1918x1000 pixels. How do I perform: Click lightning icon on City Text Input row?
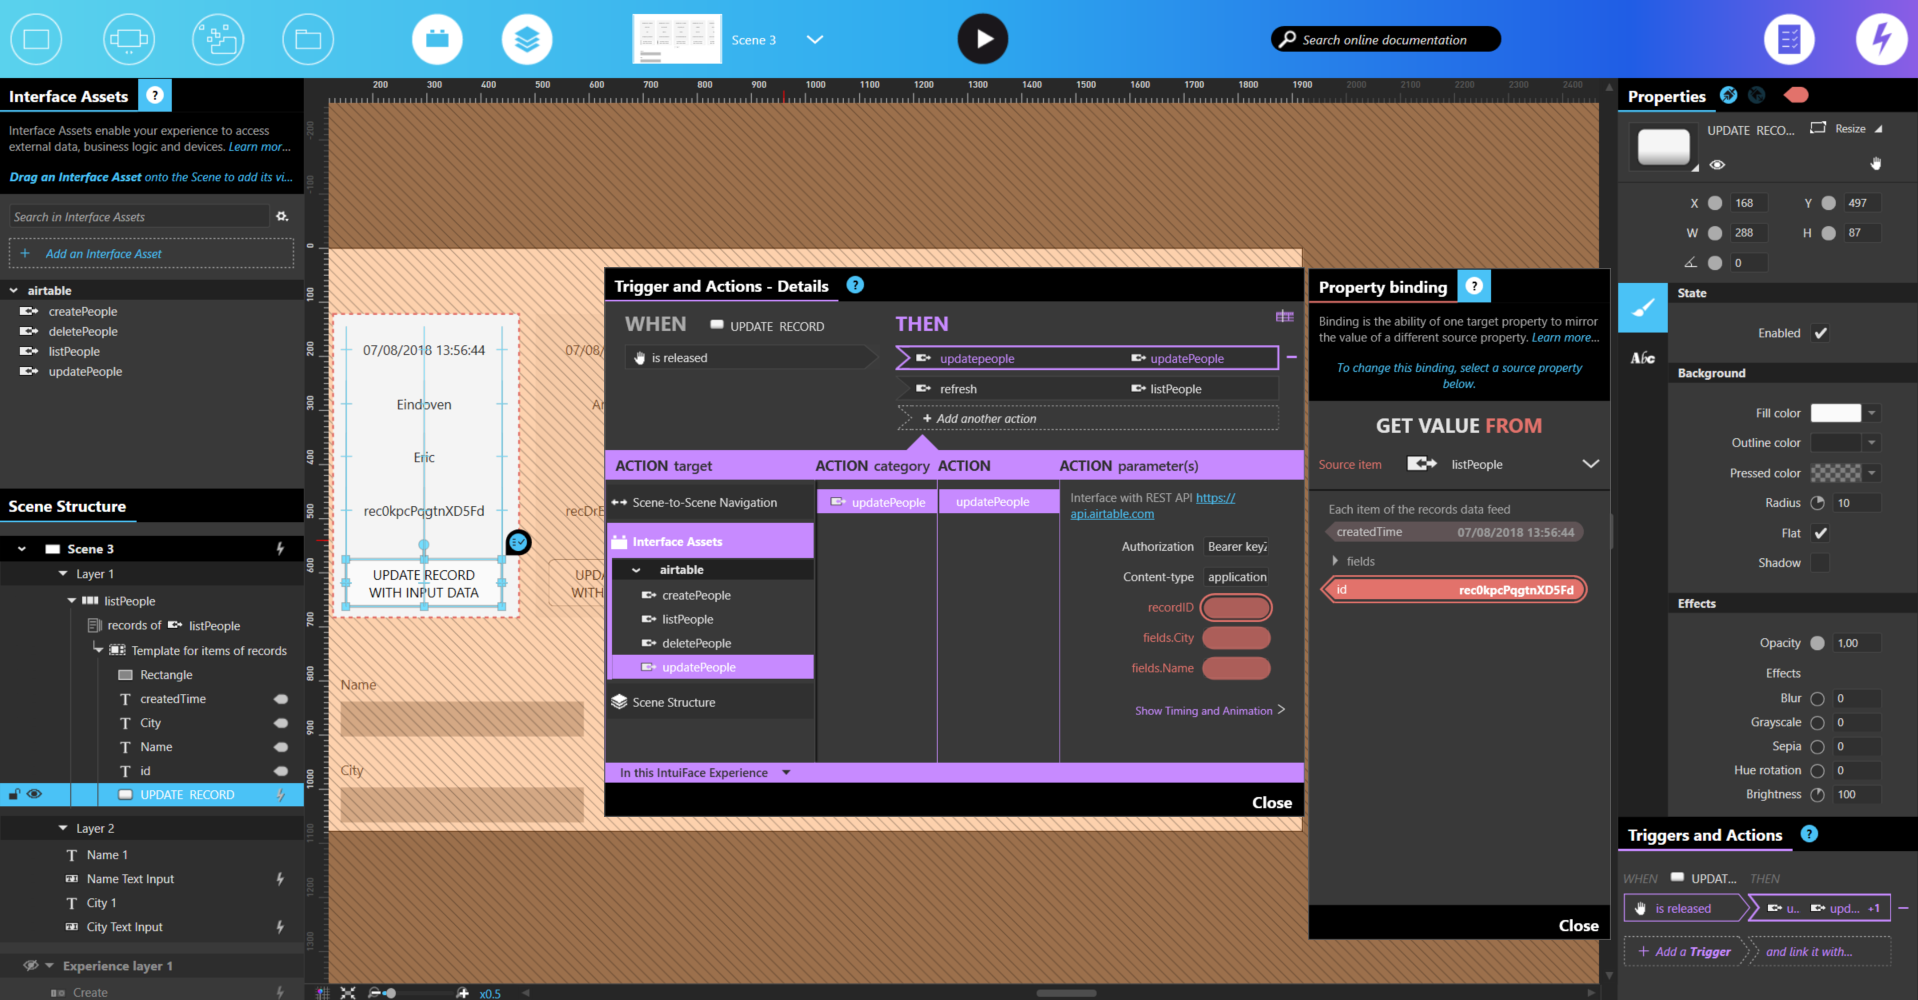click(280, 926)
